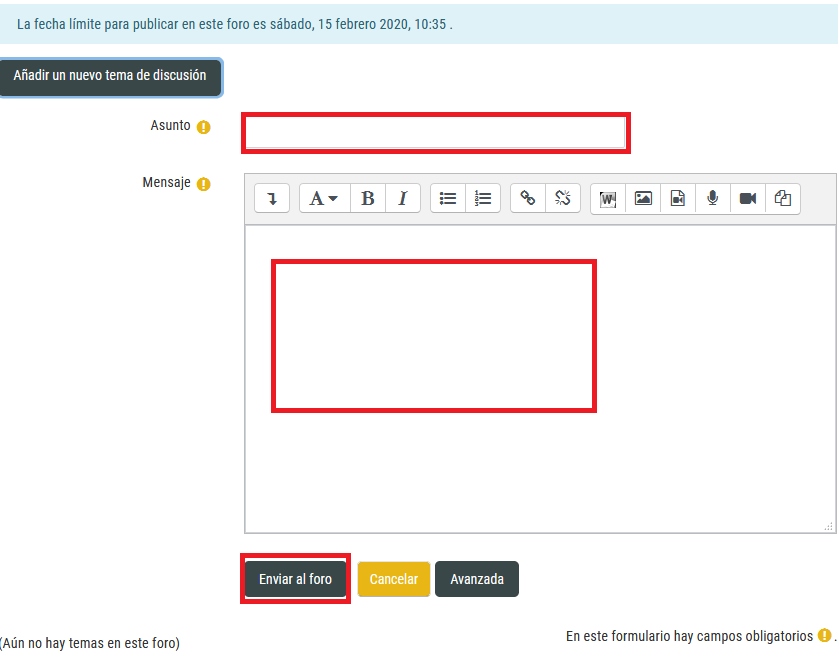Expand the editor toolbar with the arrow toggle

[x=272, y=198]
